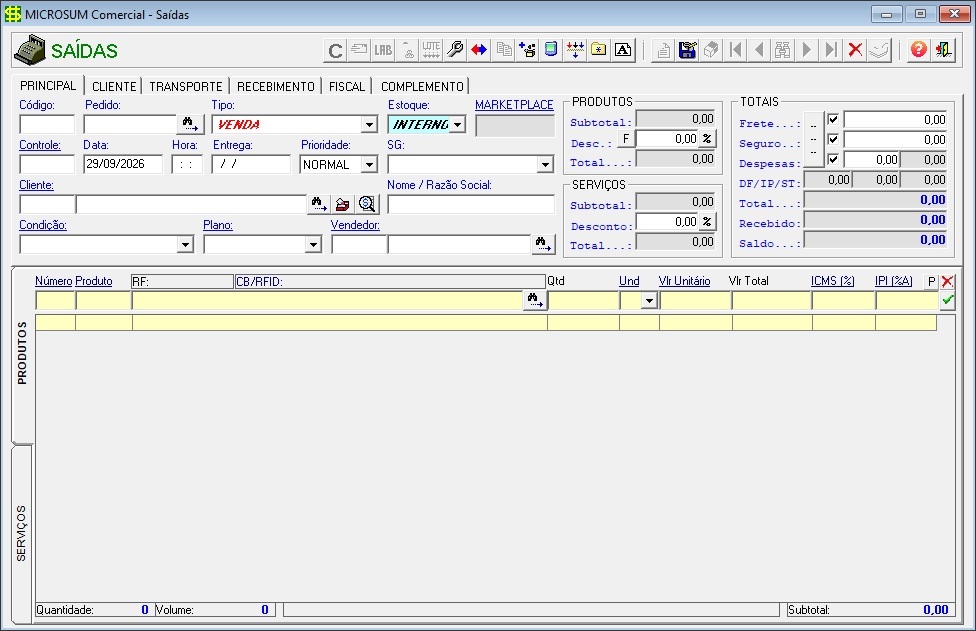Click the Controle link label
Viewport: 976px width, 631px height.
(x=40, y=145)
